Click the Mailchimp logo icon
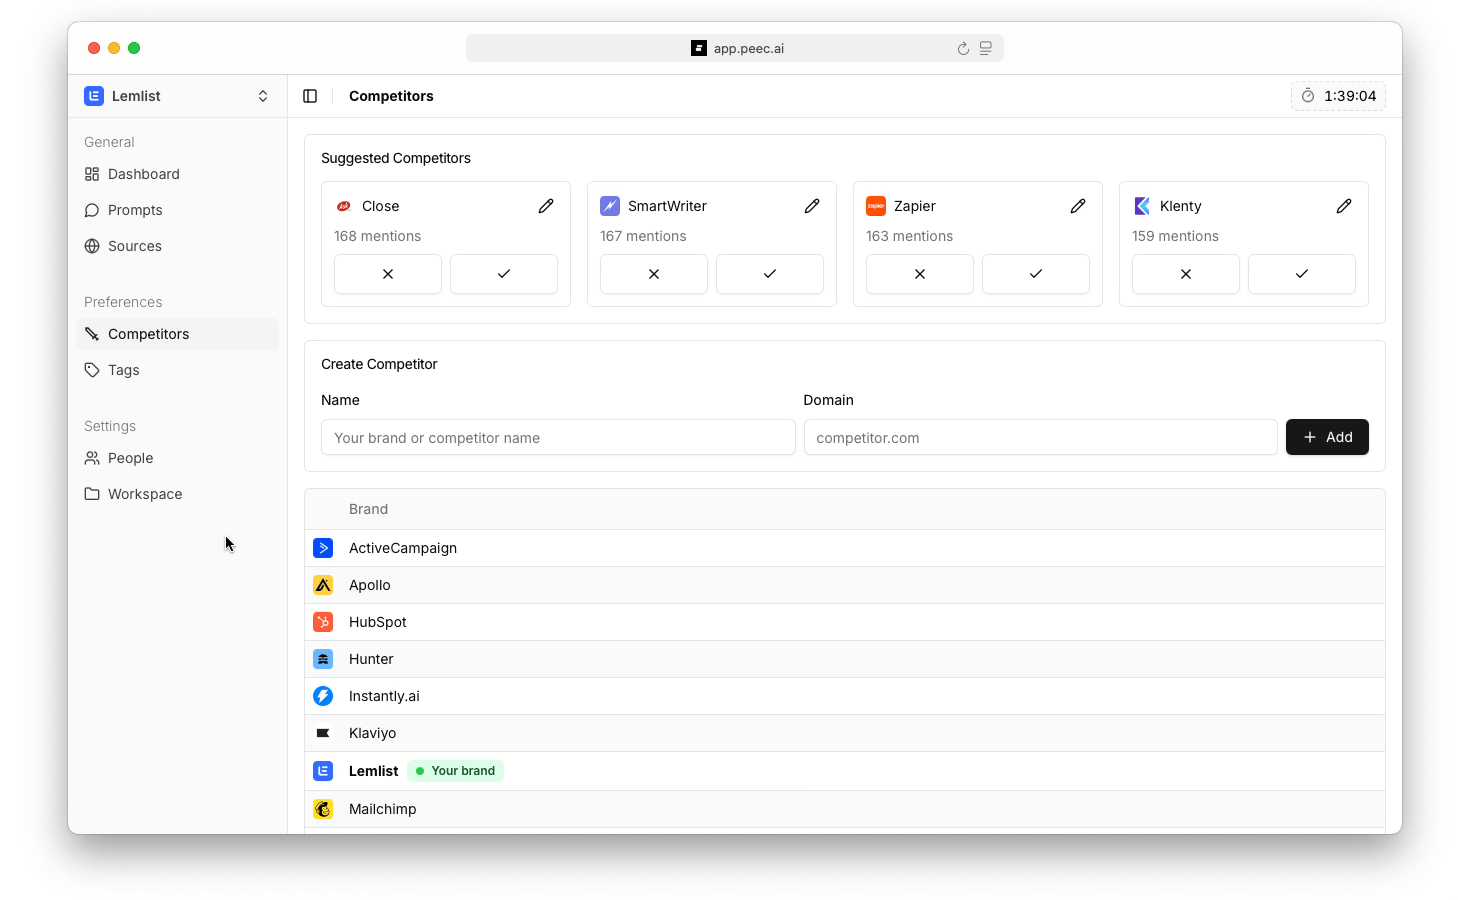This screenshot has height=900, width=1458. click(x=323, y=809)
